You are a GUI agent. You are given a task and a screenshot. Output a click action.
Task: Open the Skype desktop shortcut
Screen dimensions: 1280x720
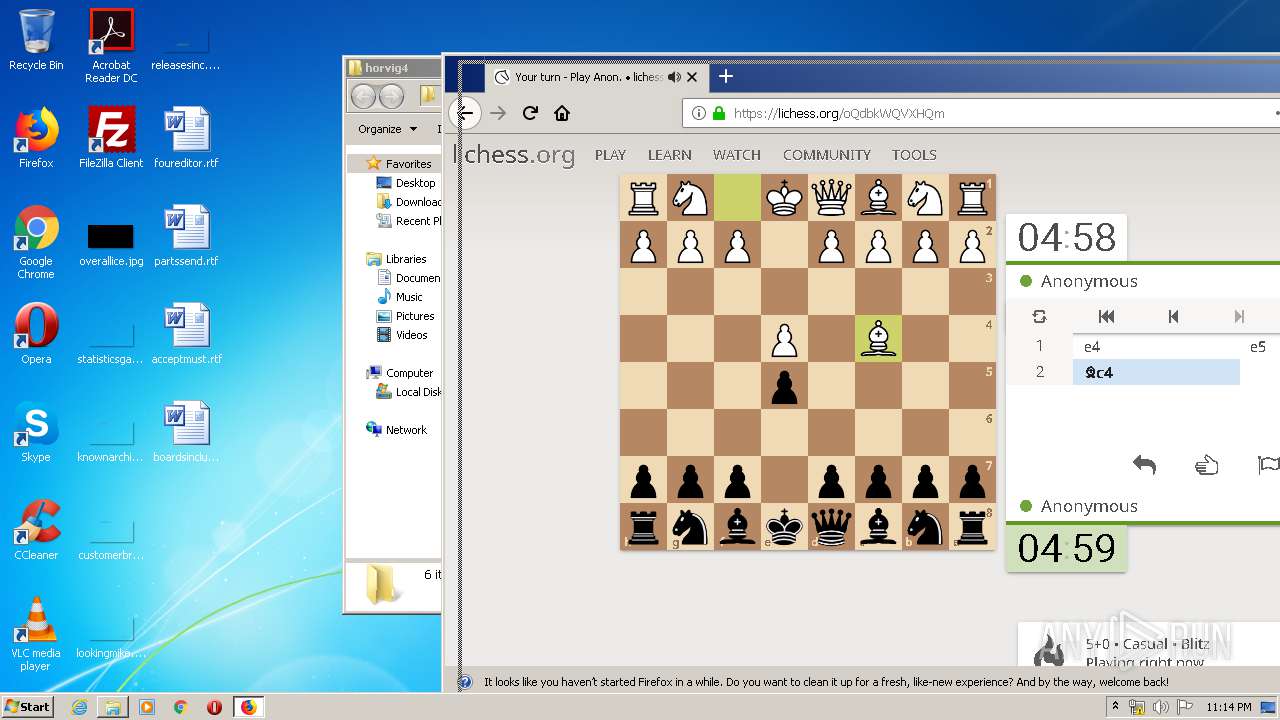[x=36, y=432]
